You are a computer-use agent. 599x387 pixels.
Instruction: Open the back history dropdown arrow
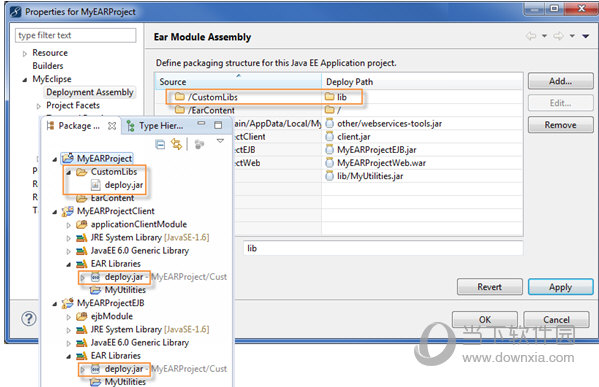(544, 36)
